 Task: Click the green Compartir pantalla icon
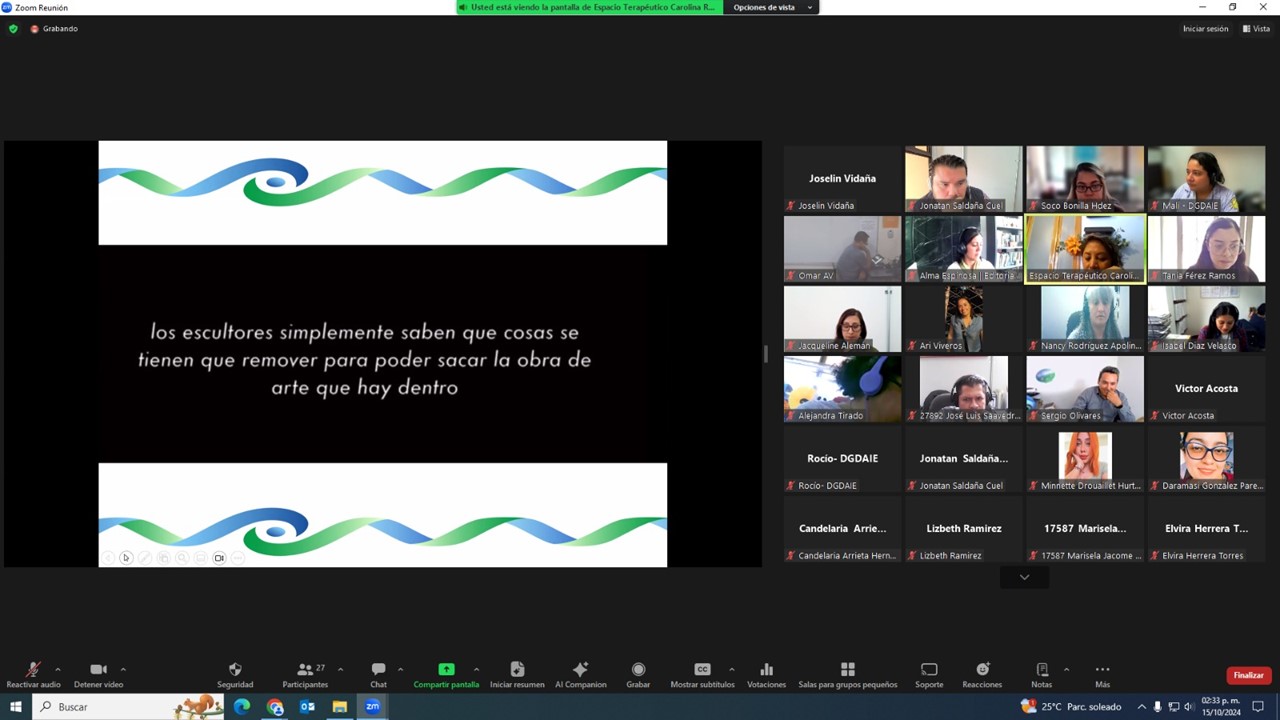point(446,670)
